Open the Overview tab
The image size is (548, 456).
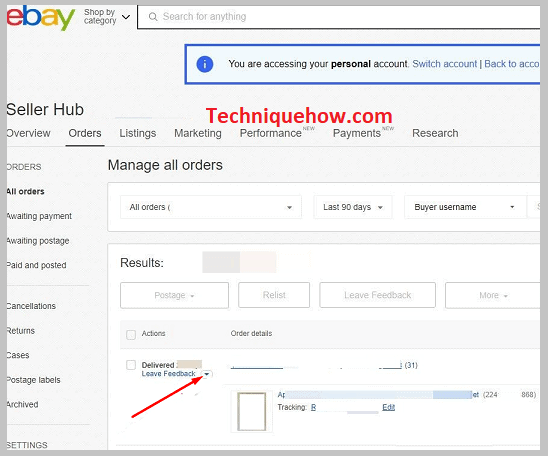[x=28, y=133]
